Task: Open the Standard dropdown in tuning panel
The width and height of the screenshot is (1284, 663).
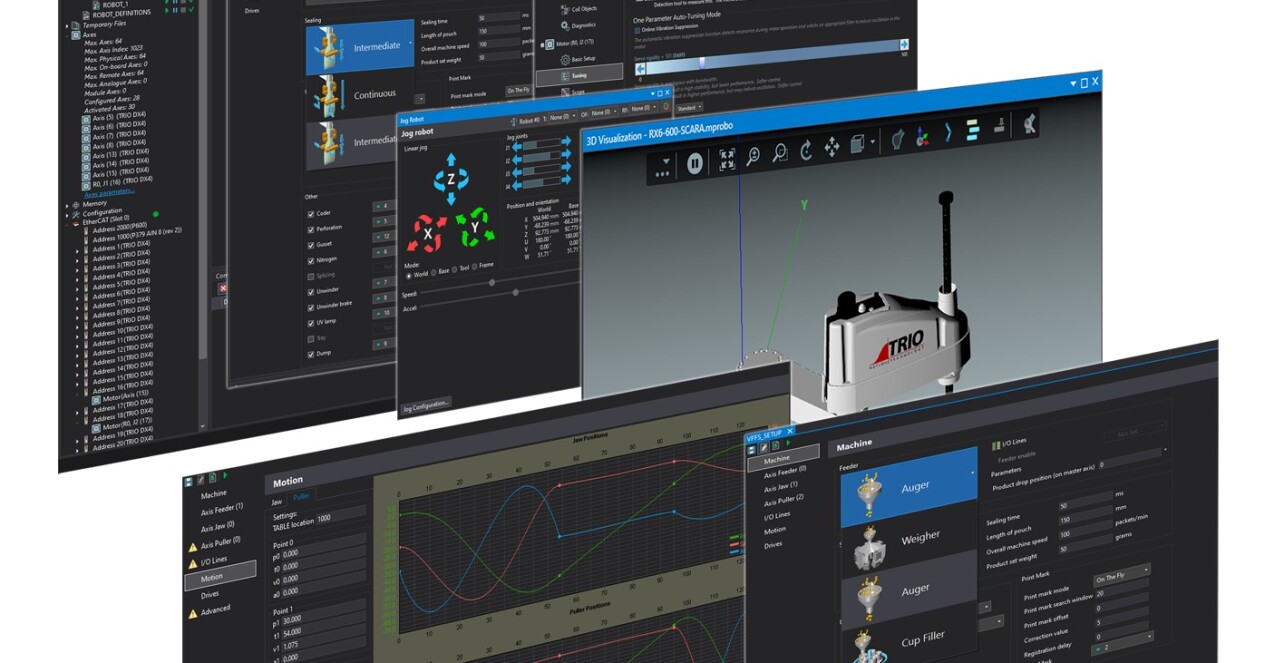Action: click(x=690, y=107)
